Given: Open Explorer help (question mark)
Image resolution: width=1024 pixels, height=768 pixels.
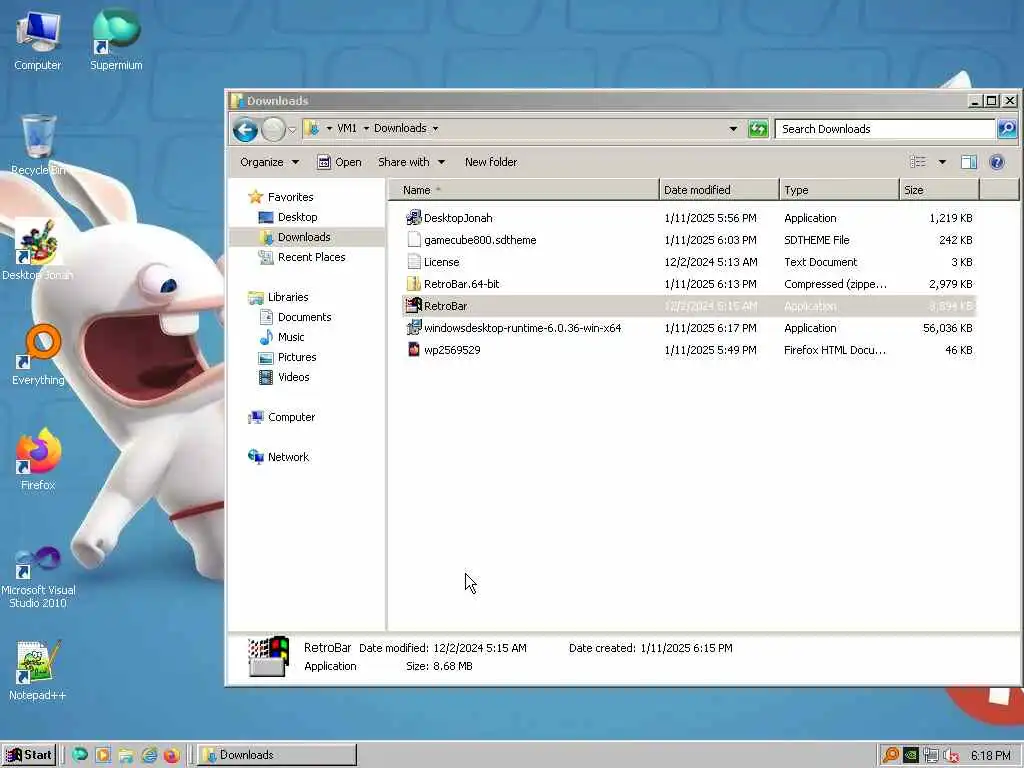Looking at the screenshot, I should (x=997, y=162).
